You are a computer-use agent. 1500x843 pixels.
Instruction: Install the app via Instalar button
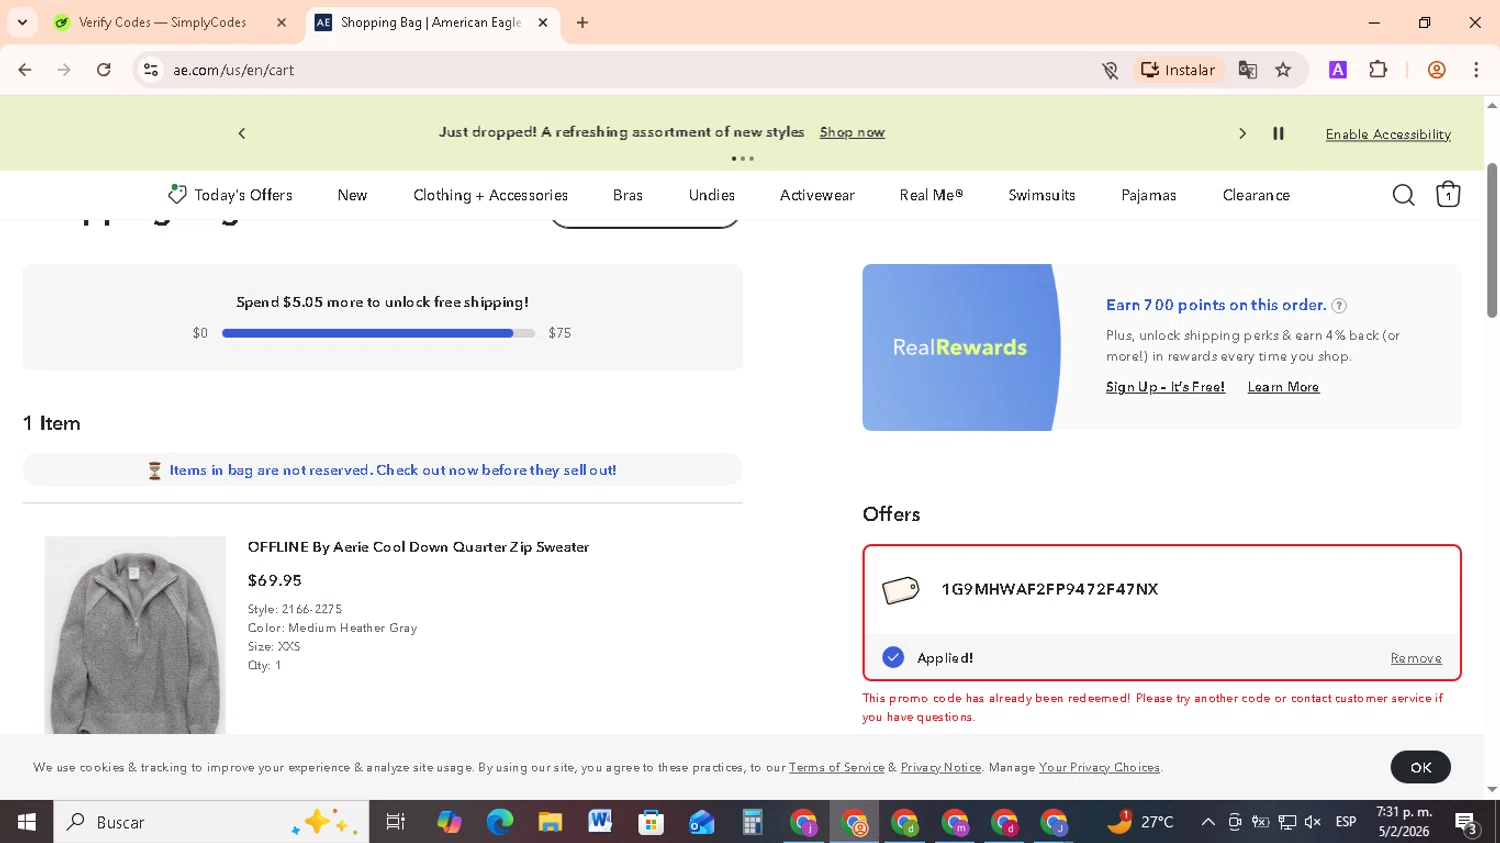(1178, 70)
